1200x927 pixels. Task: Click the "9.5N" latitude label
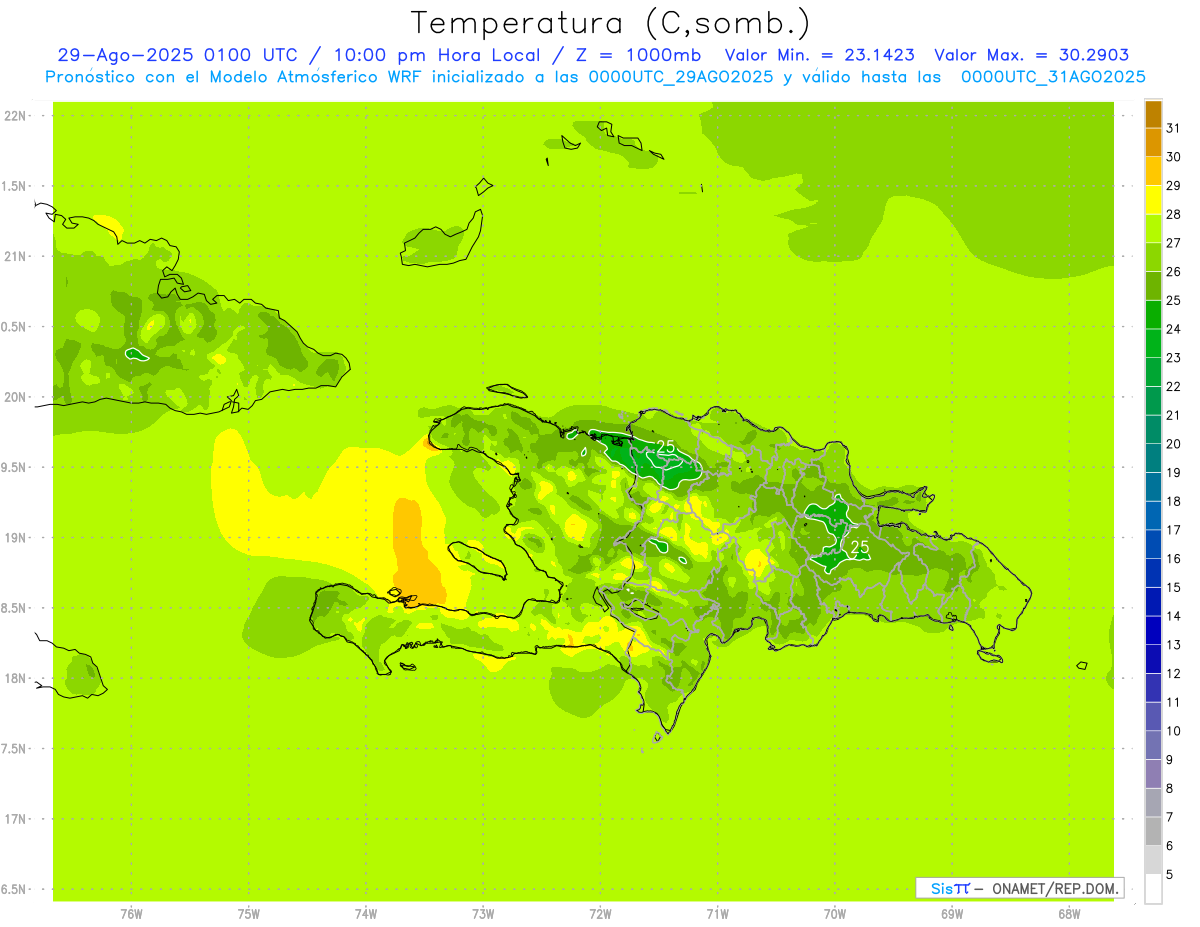15,467
